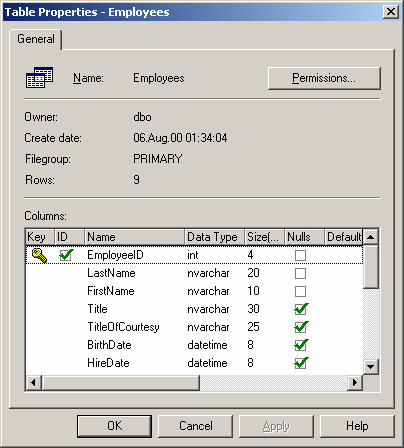Confirm with the OK button

pos(114,426)
